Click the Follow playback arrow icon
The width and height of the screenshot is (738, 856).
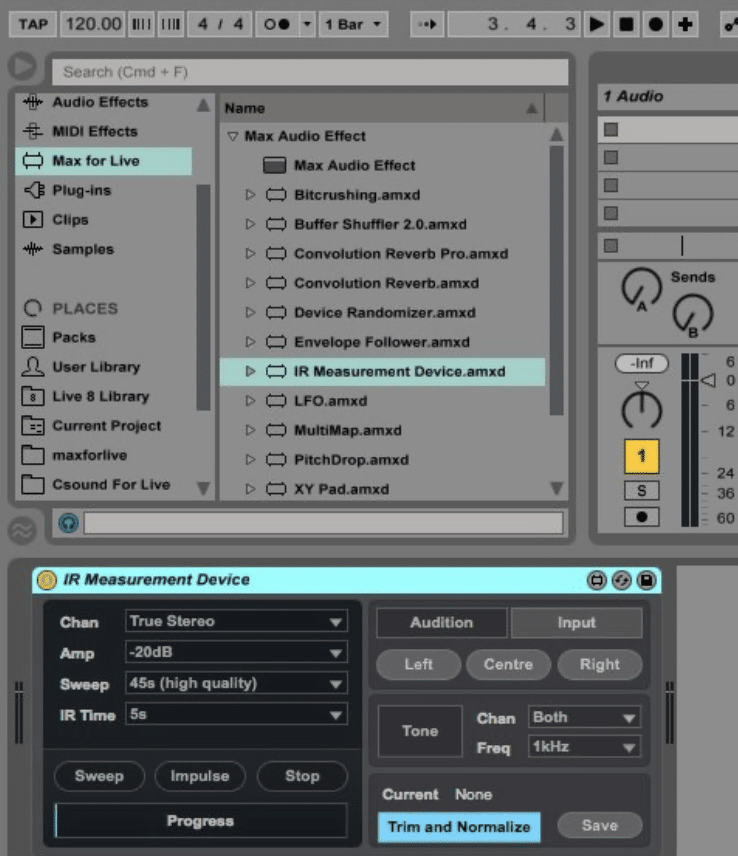427,24
